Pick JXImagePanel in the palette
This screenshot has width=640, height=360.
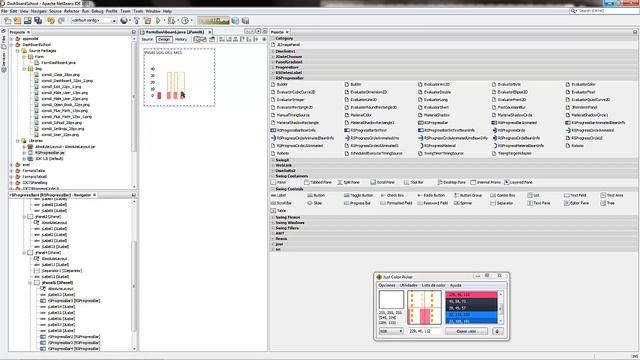(286, 44)
